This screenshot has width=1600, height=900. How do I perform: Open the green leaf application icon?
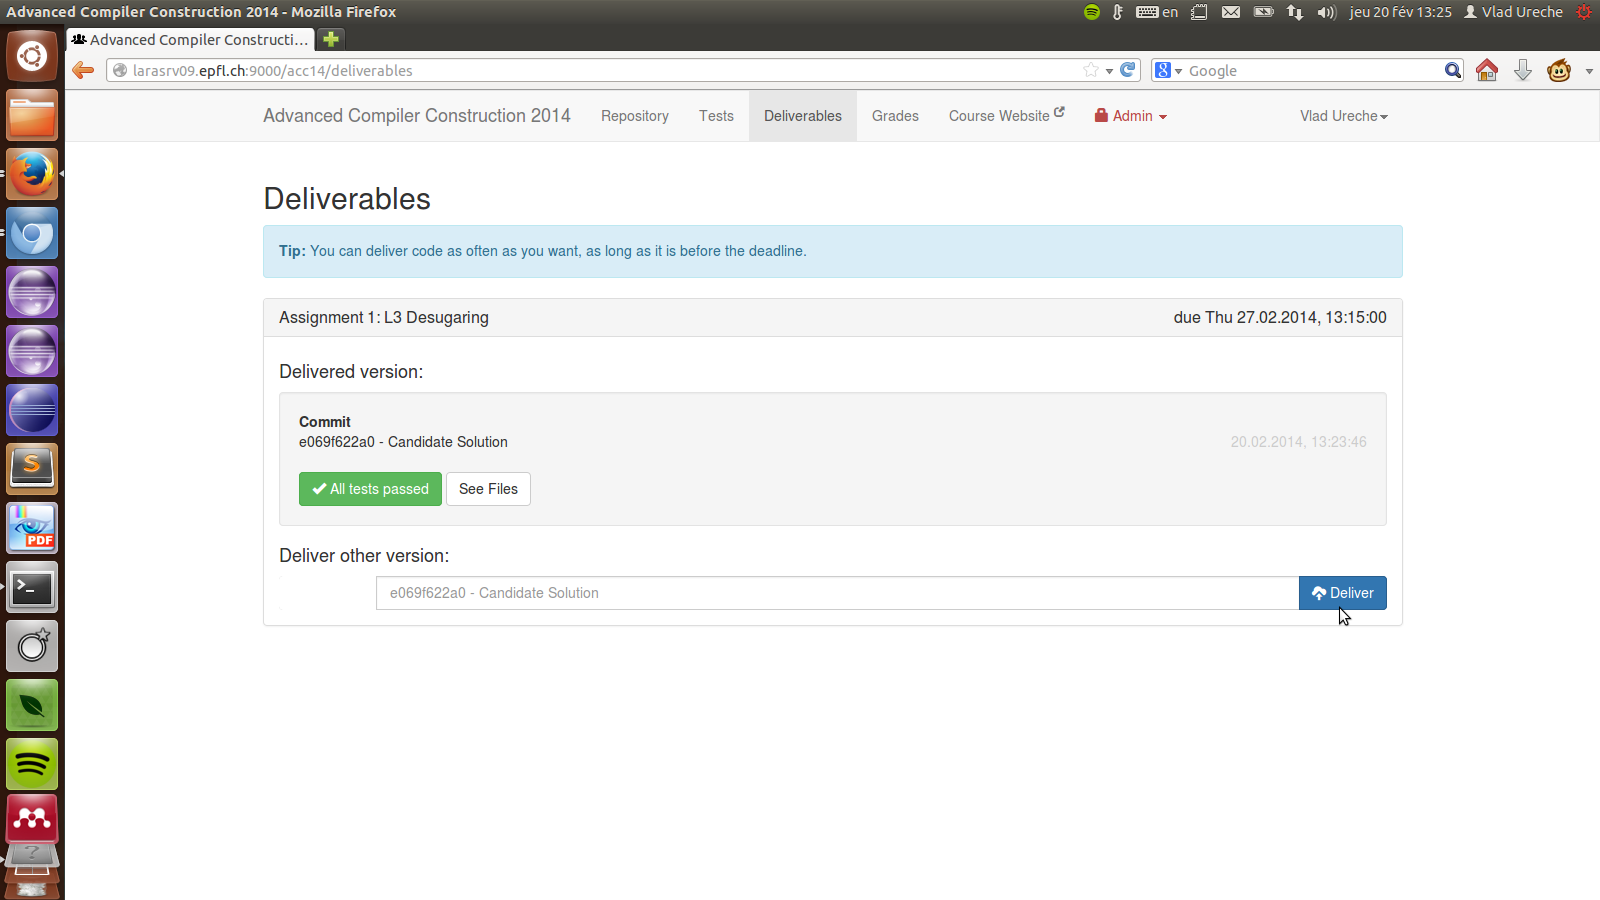[x=32, y=705]
